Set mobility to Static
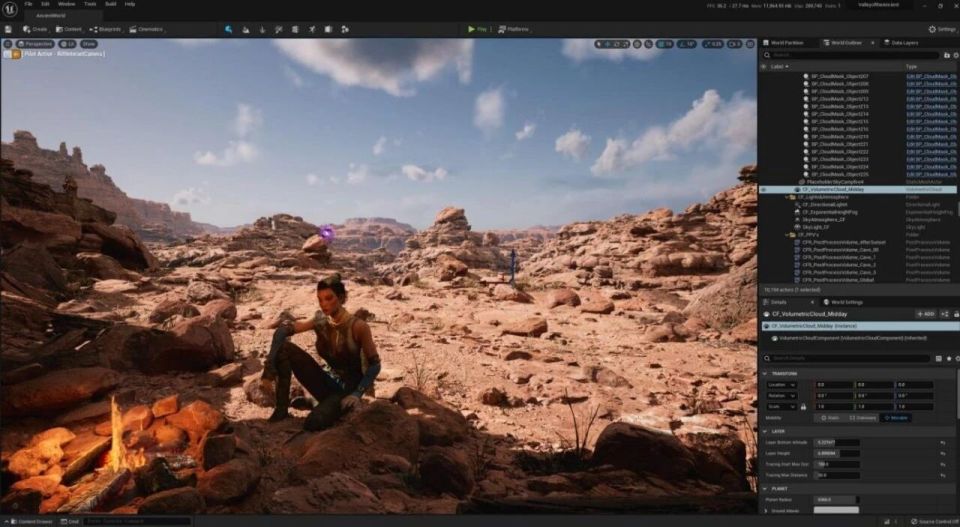This screenshot has height=527, width=960. [x=830, y=418]
